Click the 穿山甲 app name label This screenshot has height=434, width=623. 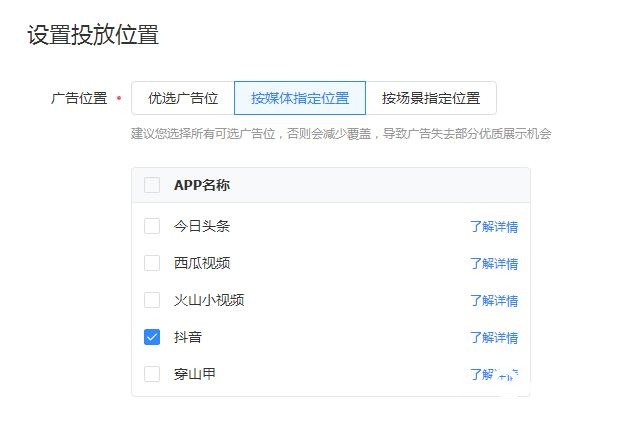pos(195,374)
